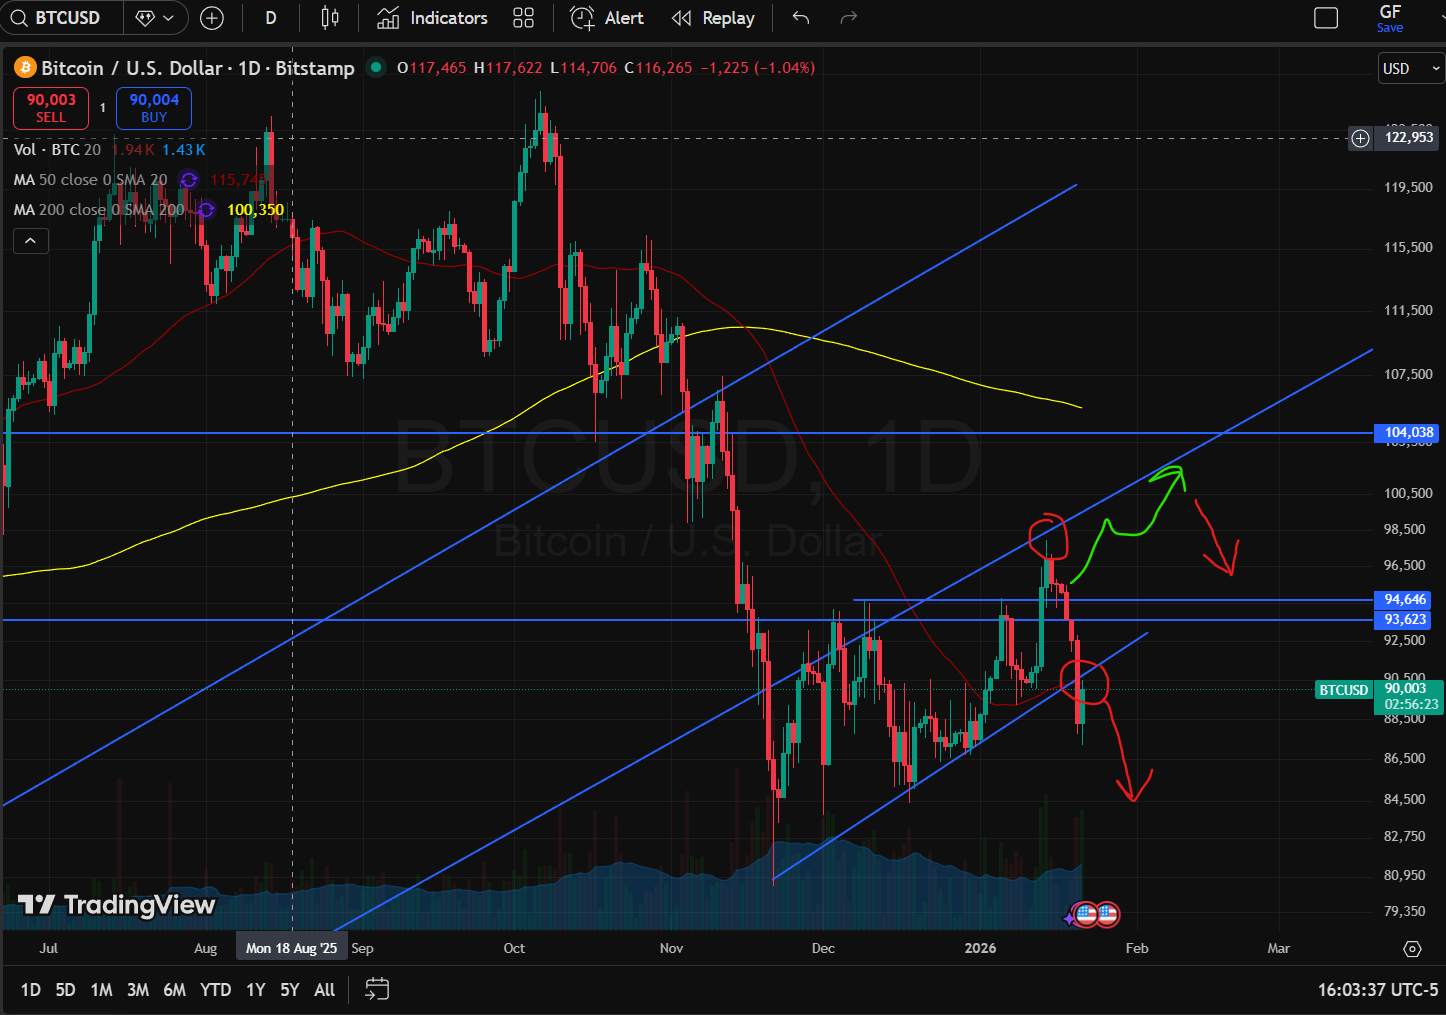
Task: Click the undo arrow in toolbar
Action: pos(800,18)
